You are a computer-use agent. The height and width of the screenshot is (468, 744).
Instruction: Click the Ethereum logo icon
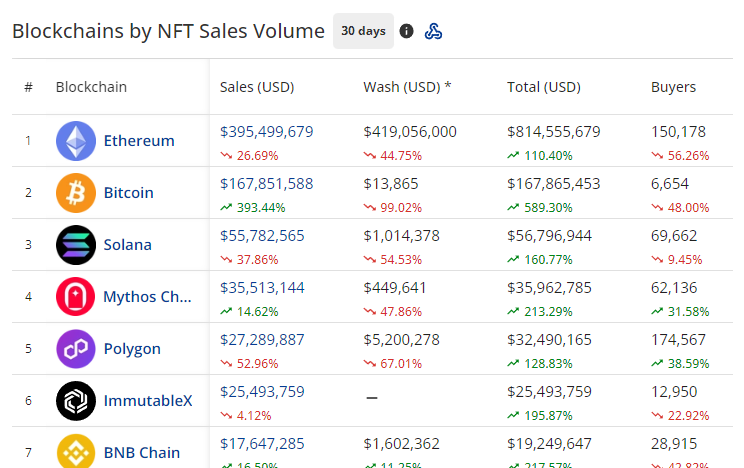pos(76,141)
